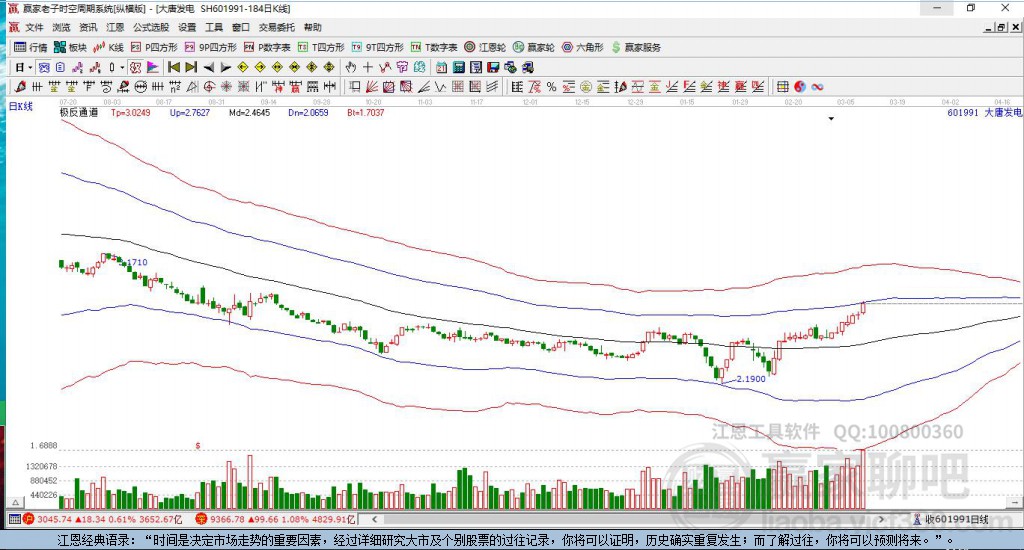Click the black left-arrow previous icon
Viewport: 1024px width, 550px height.
[x=208, y=67]
